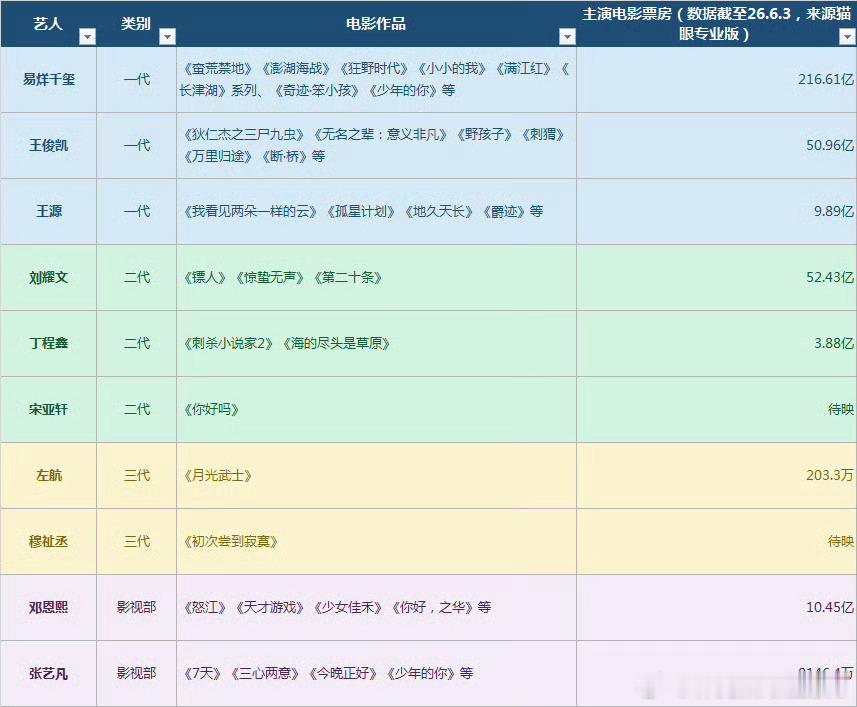Screen dimensions: 857x707
Task: Click 刘耀文's 二代 category cell
Action: tap(137, 278)
